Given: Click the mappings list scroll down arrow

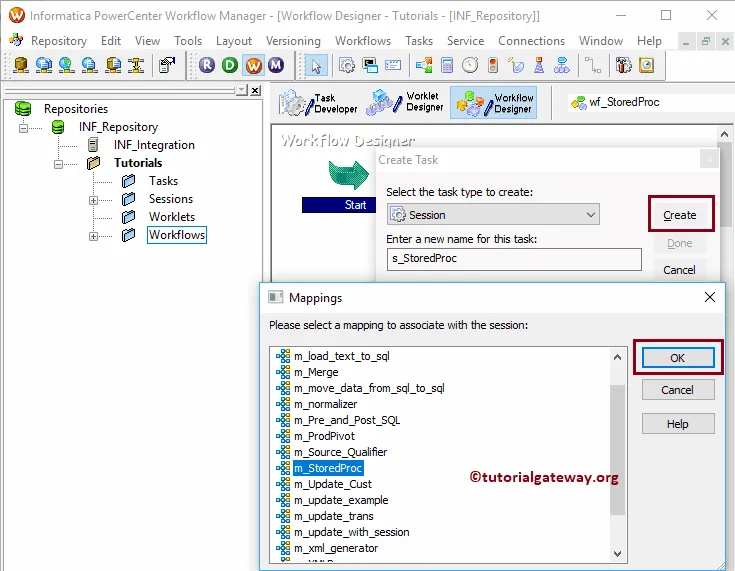Looking at the screenshot, I should tap(617, 554).
